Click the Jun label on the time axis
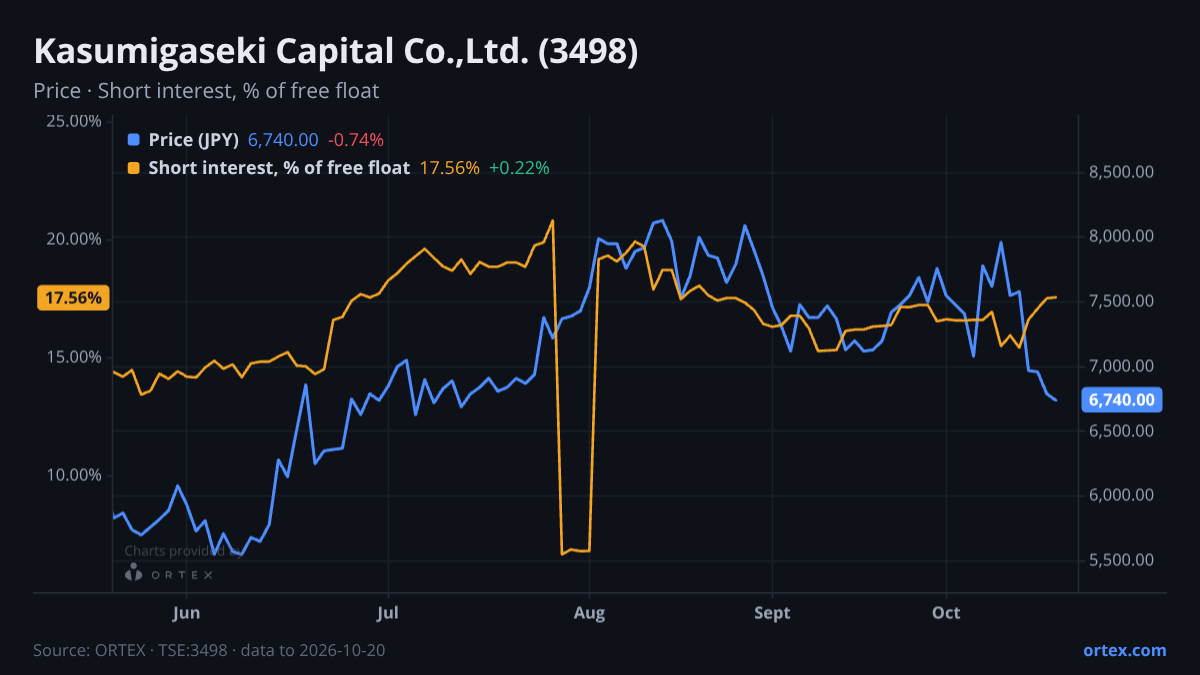The height and width of the screenshot is (675, 1200). point(186,612)
